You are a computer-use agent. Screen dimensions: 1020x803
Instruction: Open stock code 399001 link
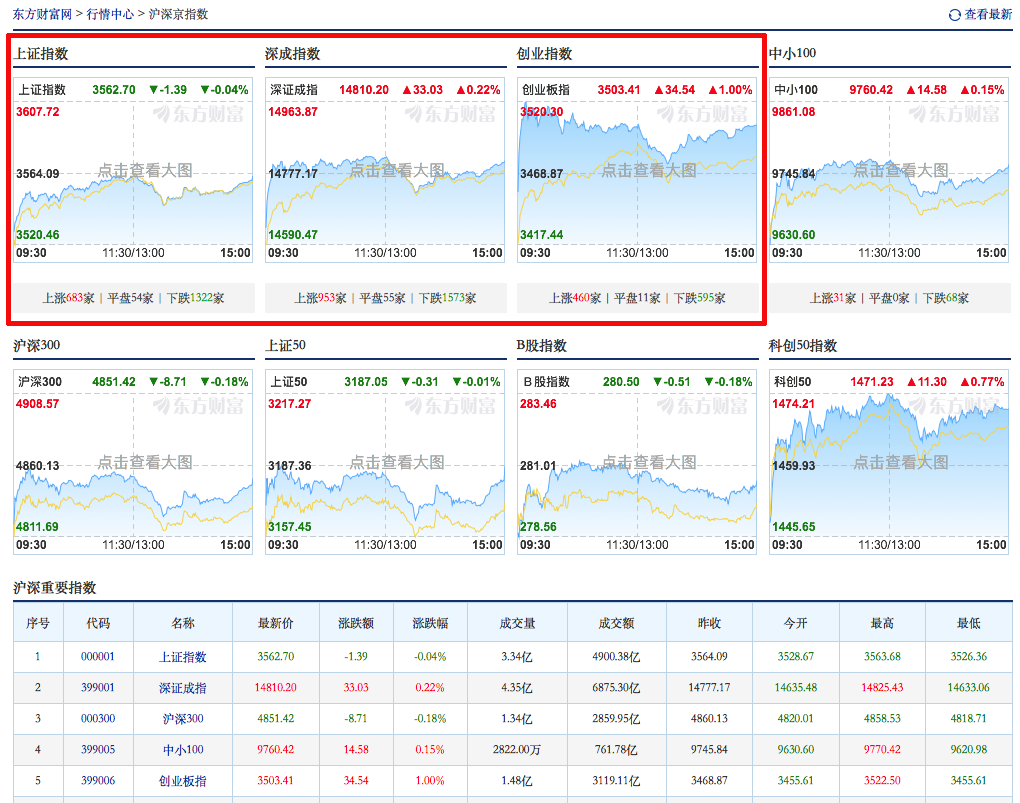[98, 687]
